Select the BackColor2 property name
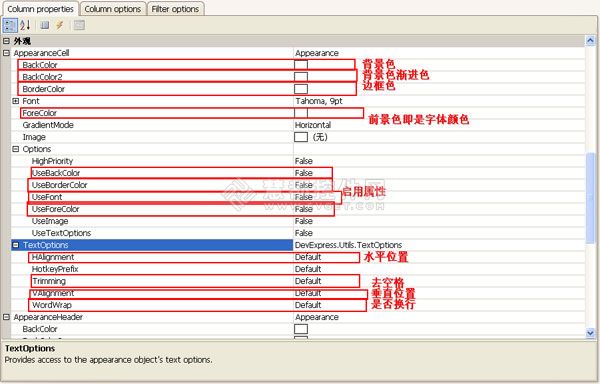The width and height of the screenshot is (600, 384). (x=42, y=77)
